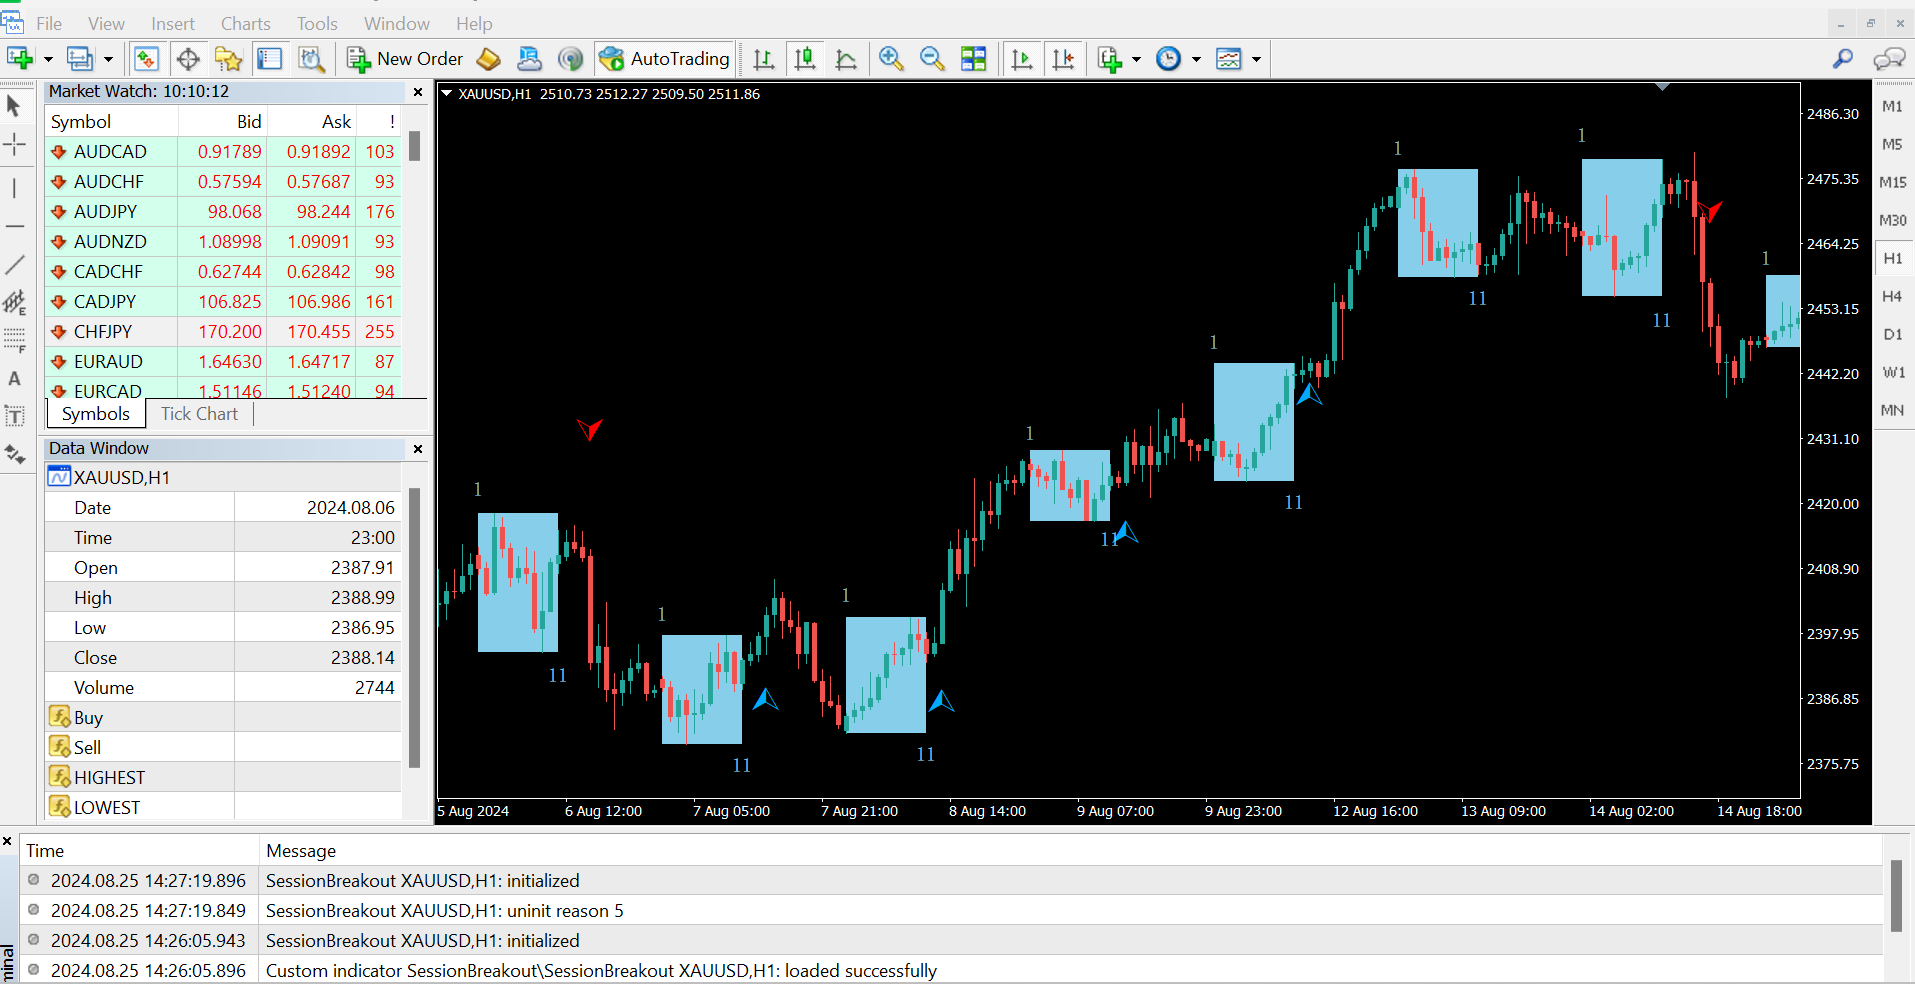Expand the Periods dropdown arrow
Screen dimensions: 1915x984
coord(1196,59)
